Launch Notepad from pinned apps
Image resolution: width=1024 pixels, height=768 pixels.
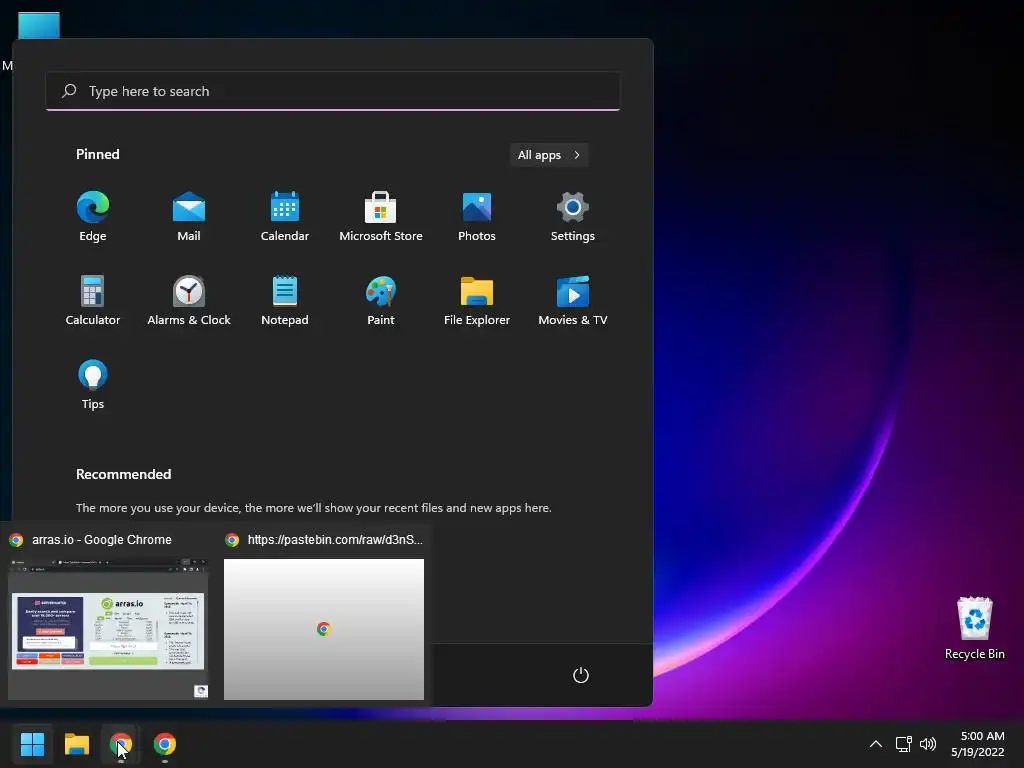(x=285, y=301)
